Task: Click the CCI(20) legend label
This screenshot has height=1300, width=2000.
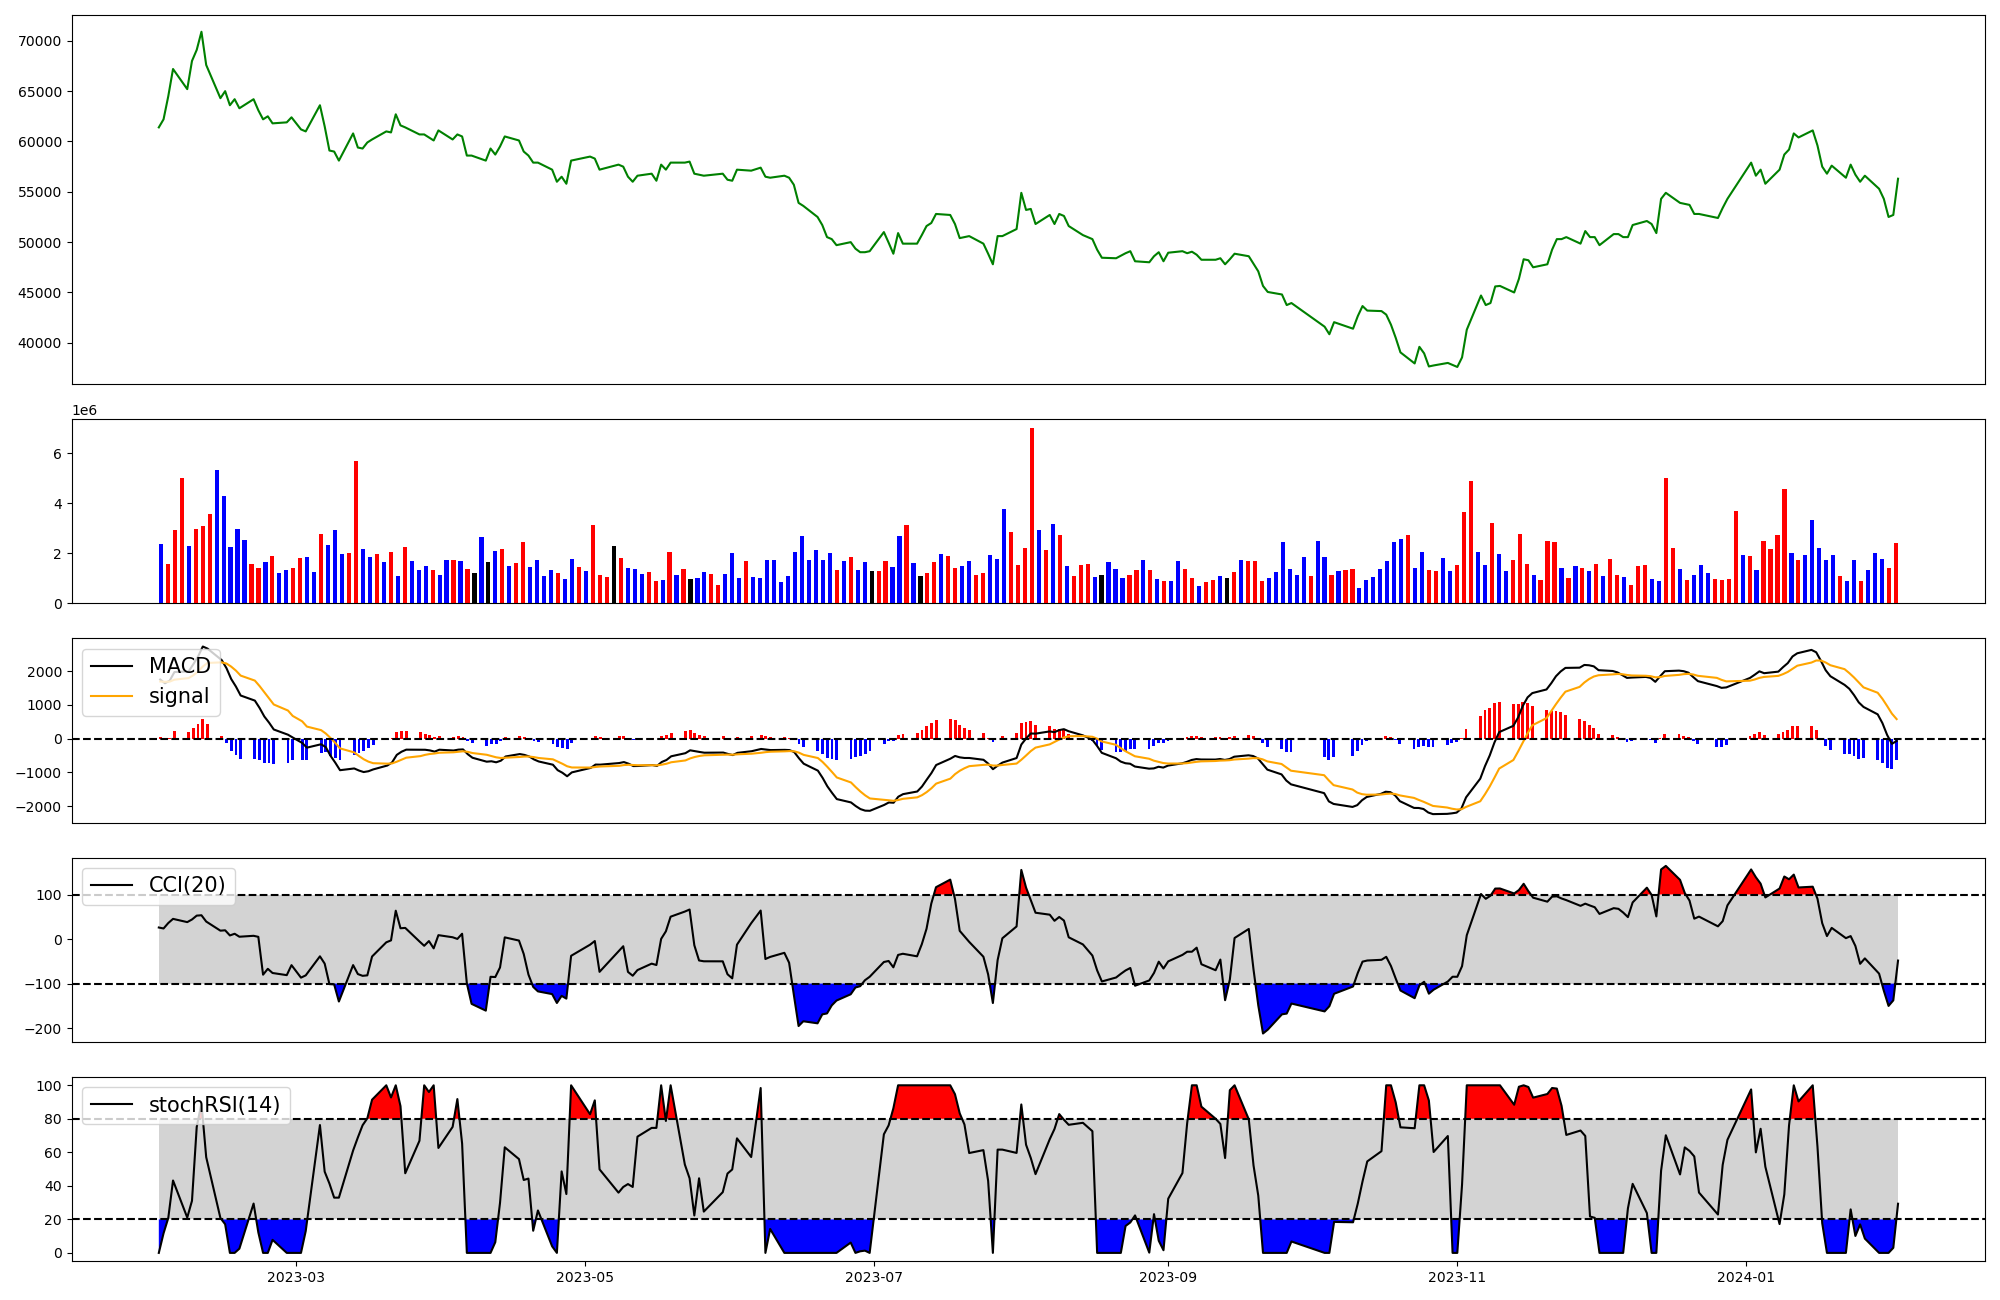Action: click(186, 884)
